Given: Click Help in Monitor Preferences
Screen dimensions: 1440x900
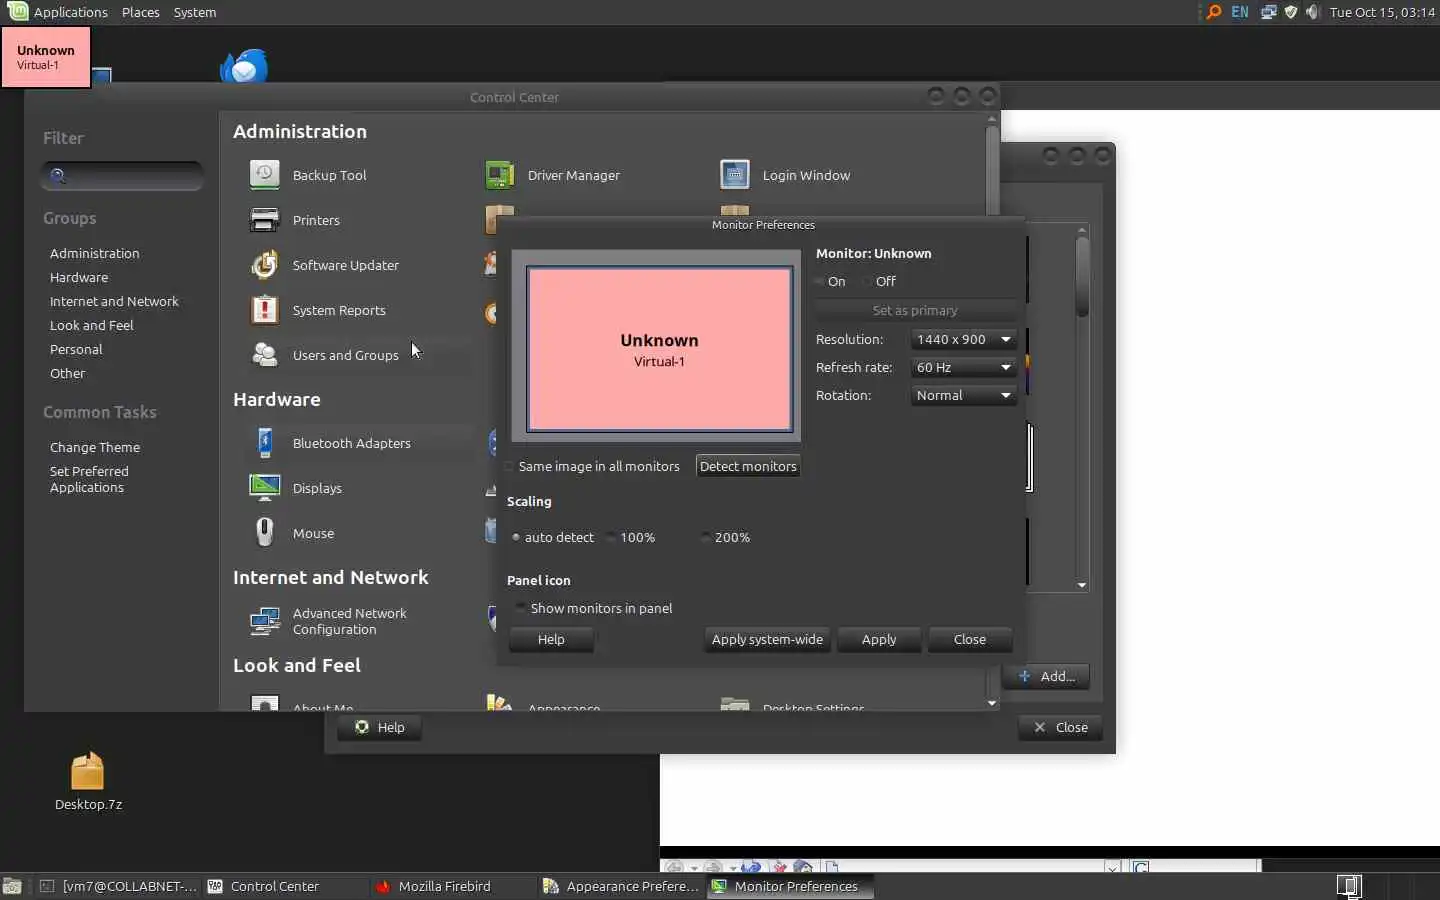Looking at the screenshot, I should tap(551, 639).
